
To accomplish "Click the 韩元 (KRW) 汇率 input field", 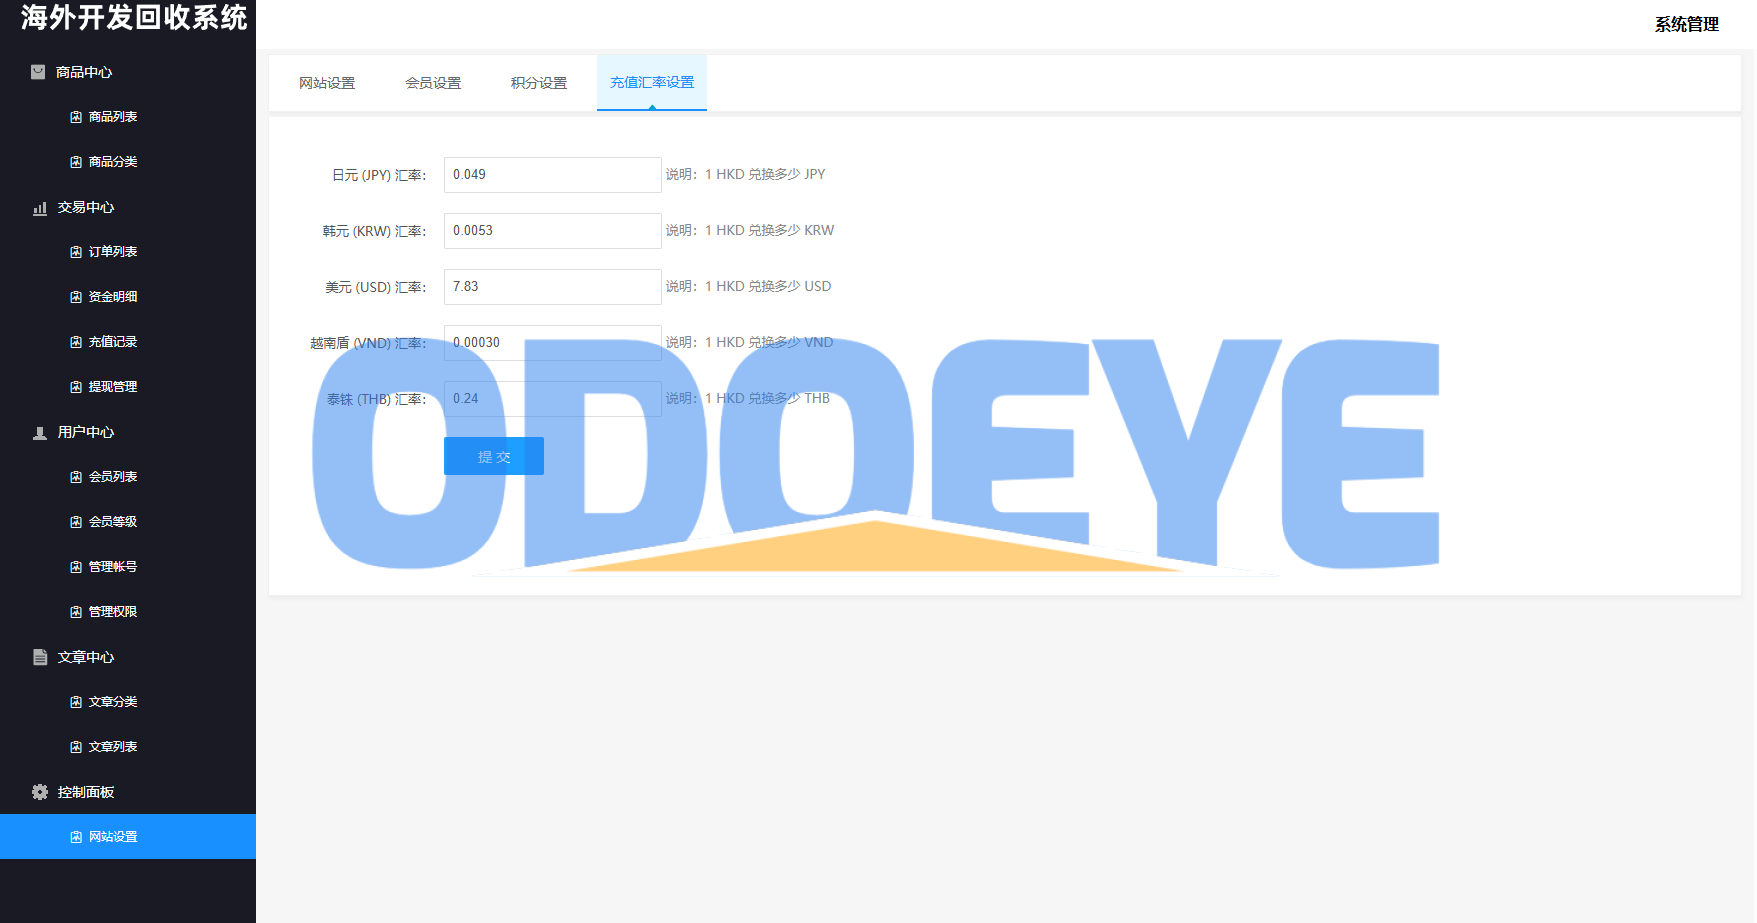I will pos(553,231).
